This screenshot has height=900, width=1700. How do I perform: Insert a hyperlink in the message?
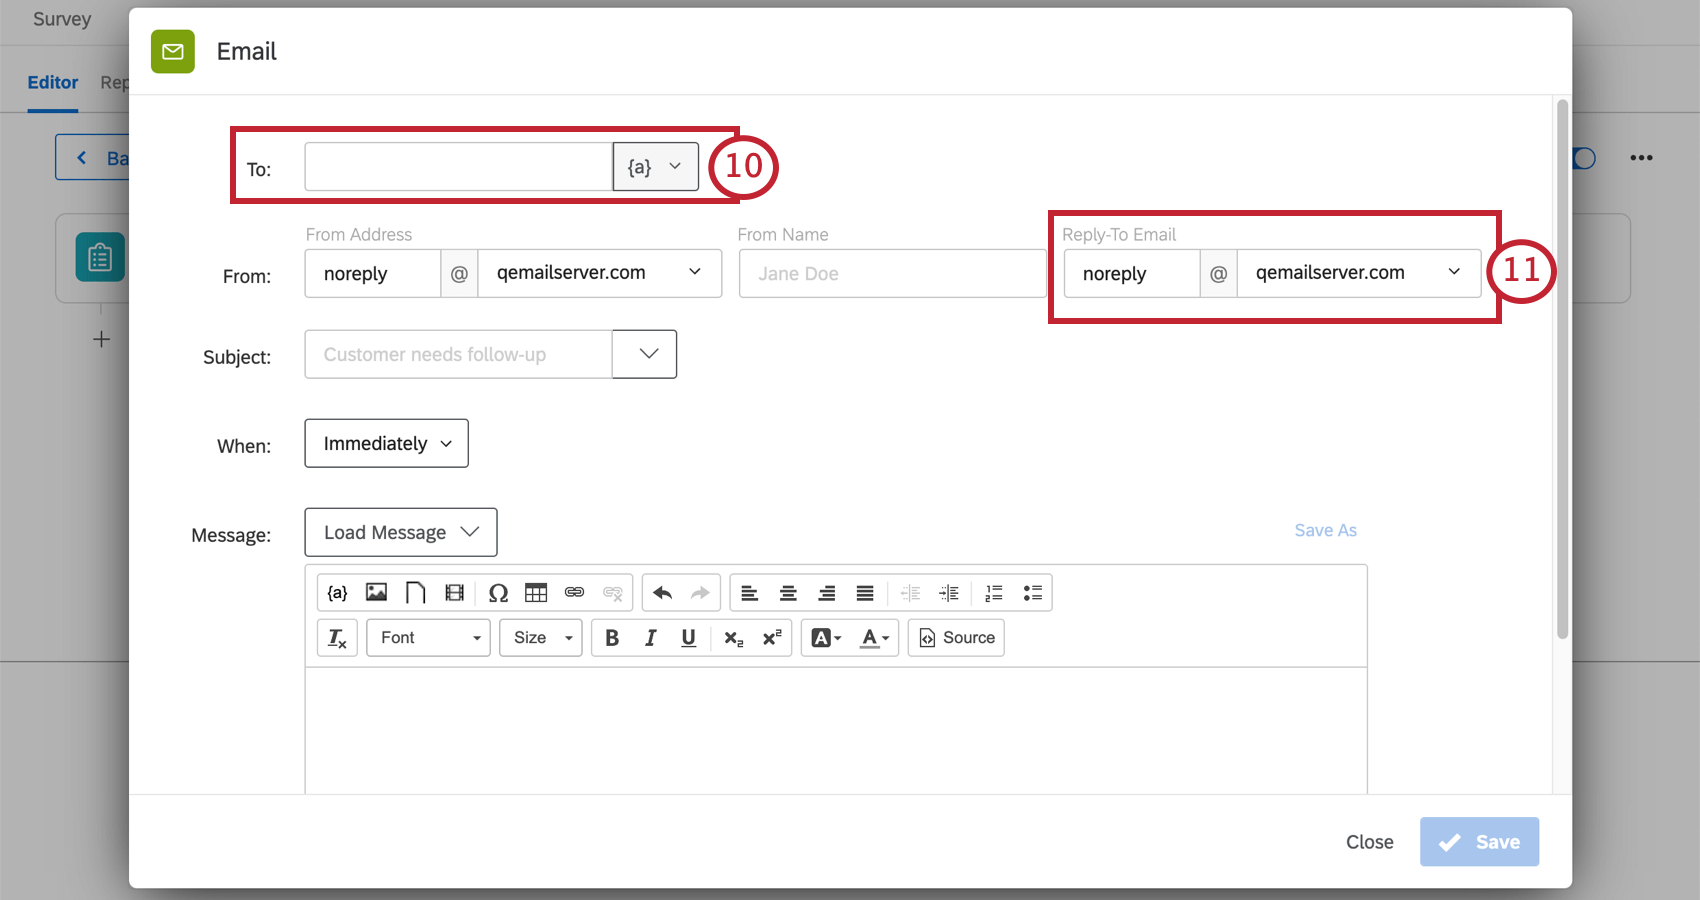click(x=574, y=592)
